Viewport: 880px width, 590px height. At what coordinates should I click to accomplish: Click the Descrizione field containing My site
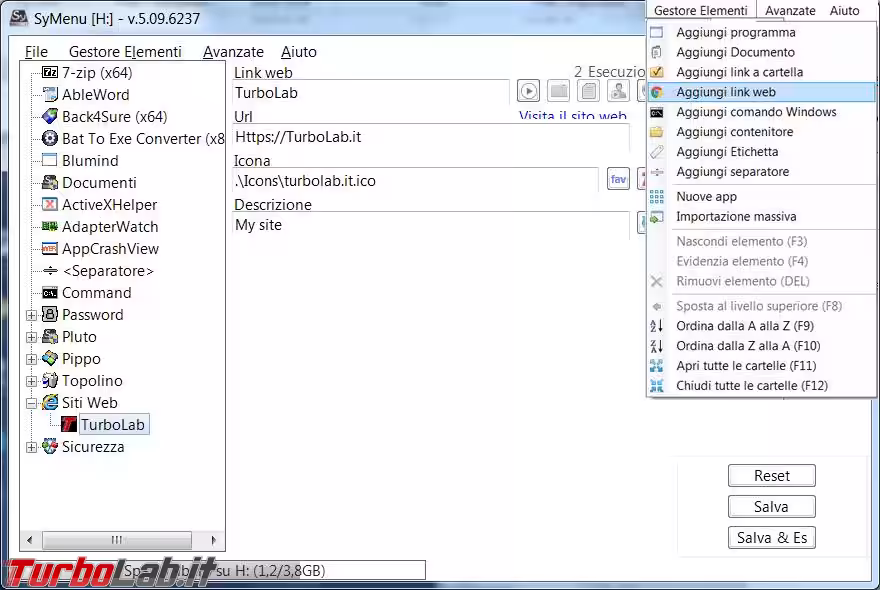point(430,225)
